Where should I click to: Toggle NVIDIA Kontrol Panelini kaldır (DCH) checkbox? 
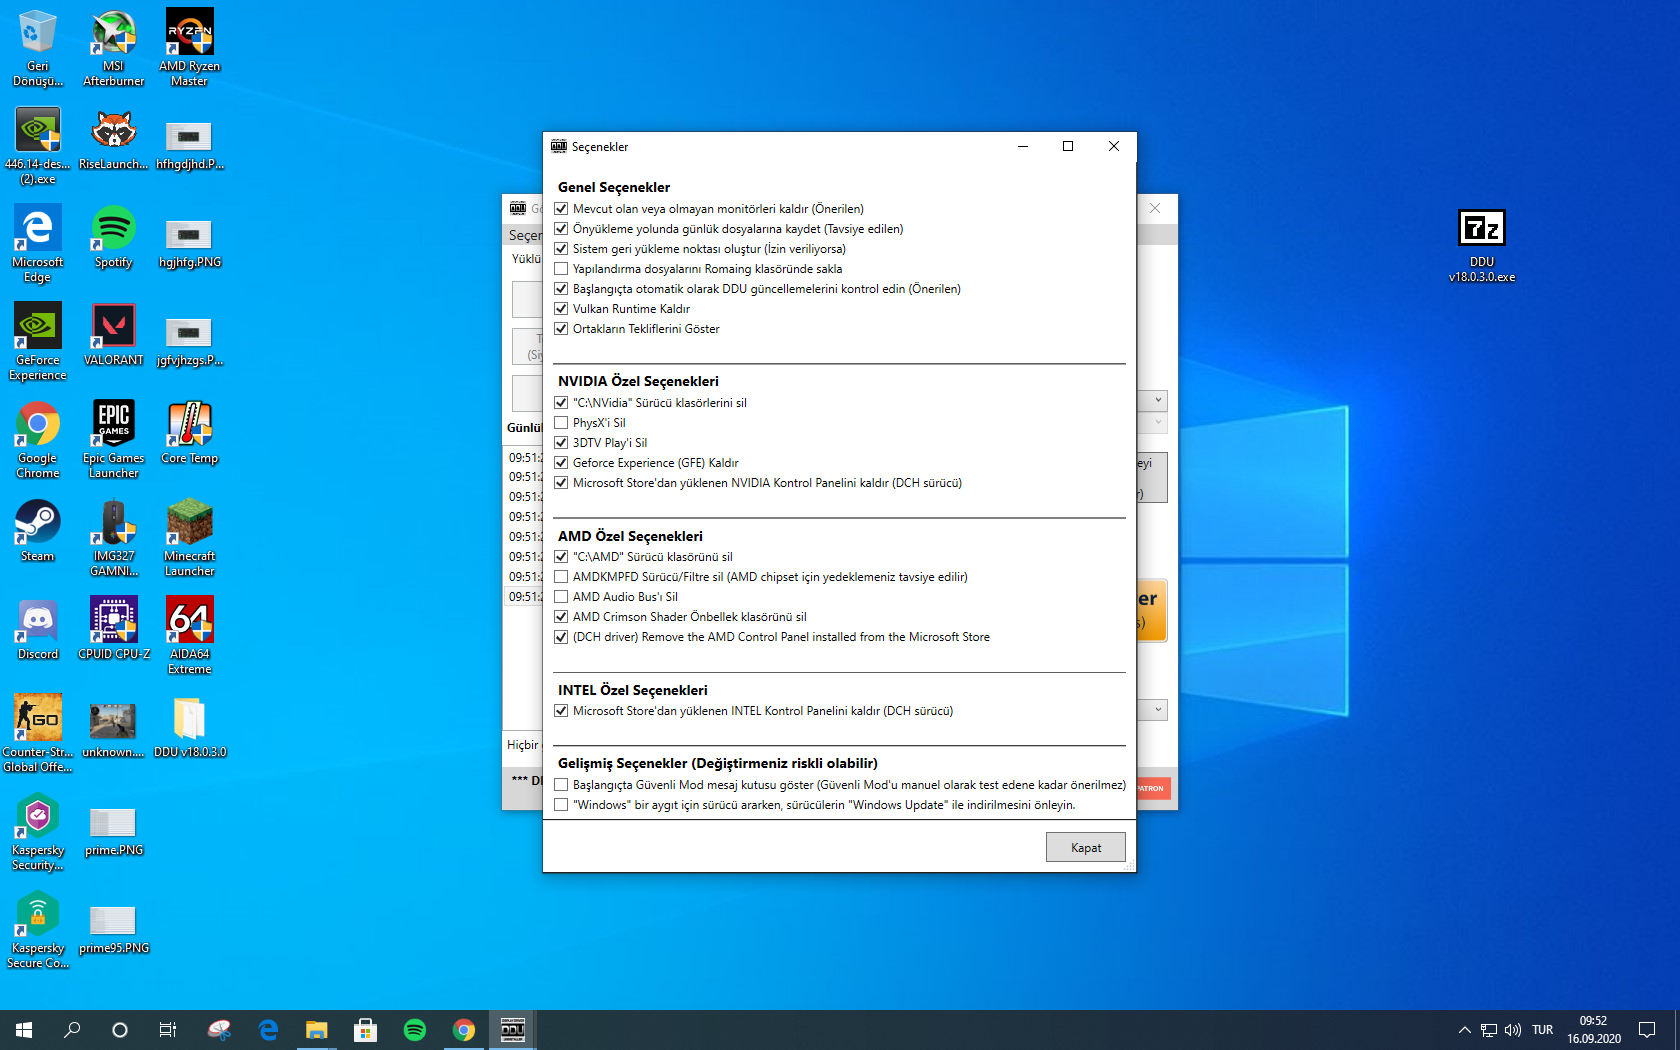(561, 483)
